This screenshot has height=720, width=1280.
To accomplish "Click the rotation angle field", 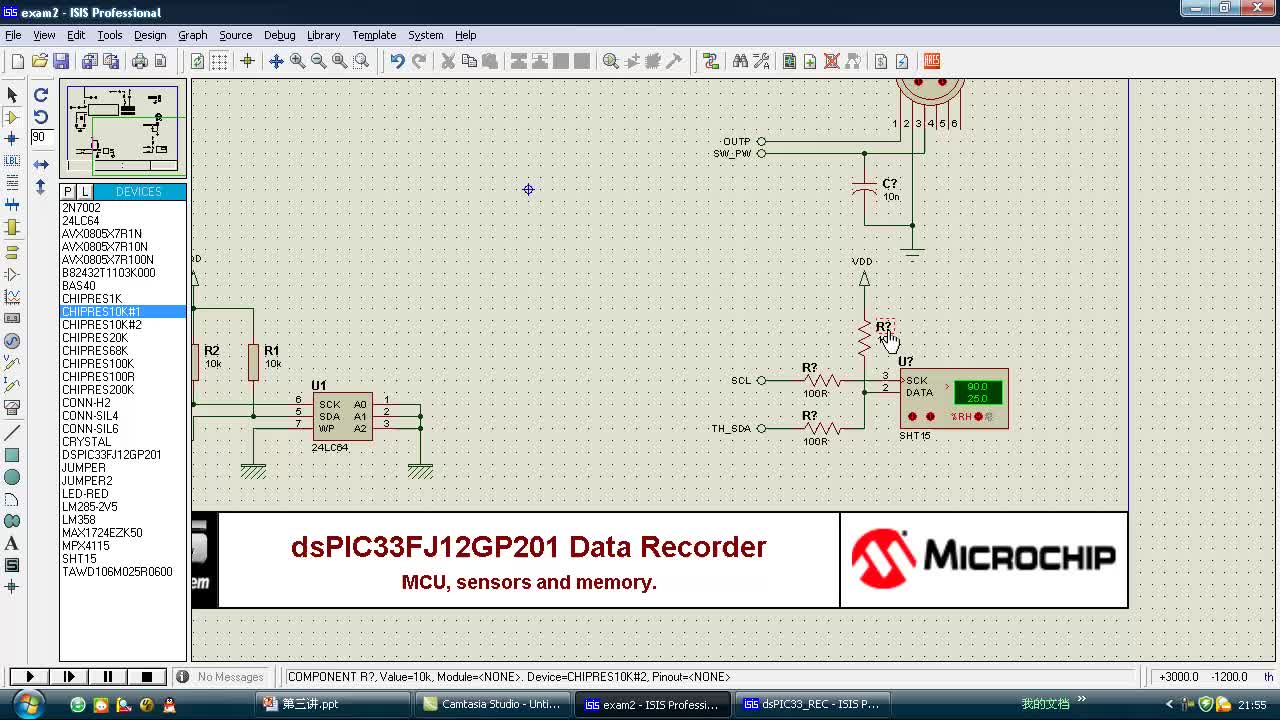I will [41, 138].
